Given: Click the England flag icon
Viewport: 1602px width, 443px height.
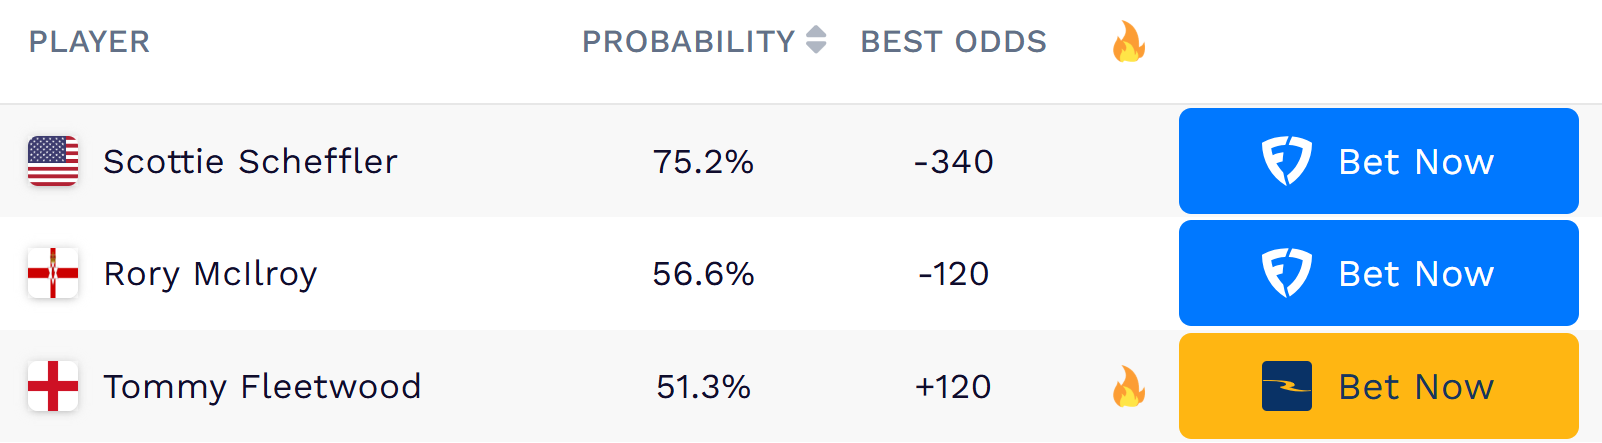Looking at the screenshot, I should pyautogui.click(x=53, y=386).
